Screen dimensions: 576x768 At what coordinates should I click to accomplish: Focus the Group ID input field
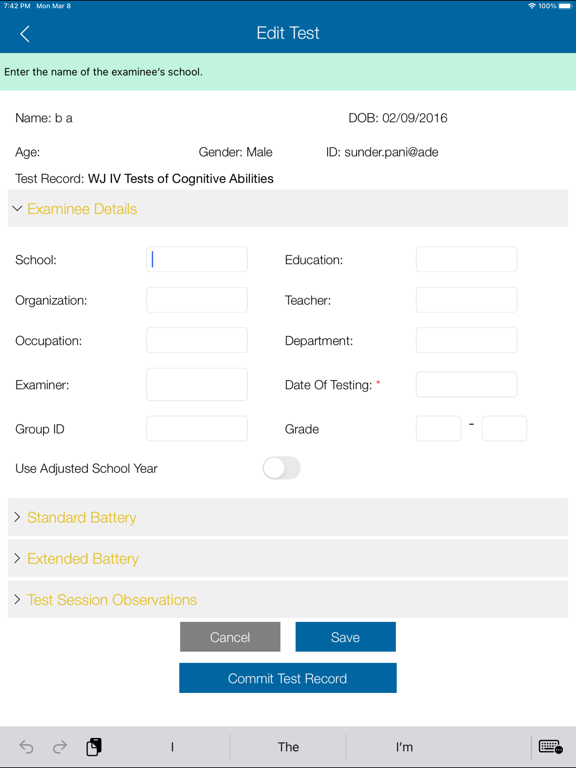point(197,429)
